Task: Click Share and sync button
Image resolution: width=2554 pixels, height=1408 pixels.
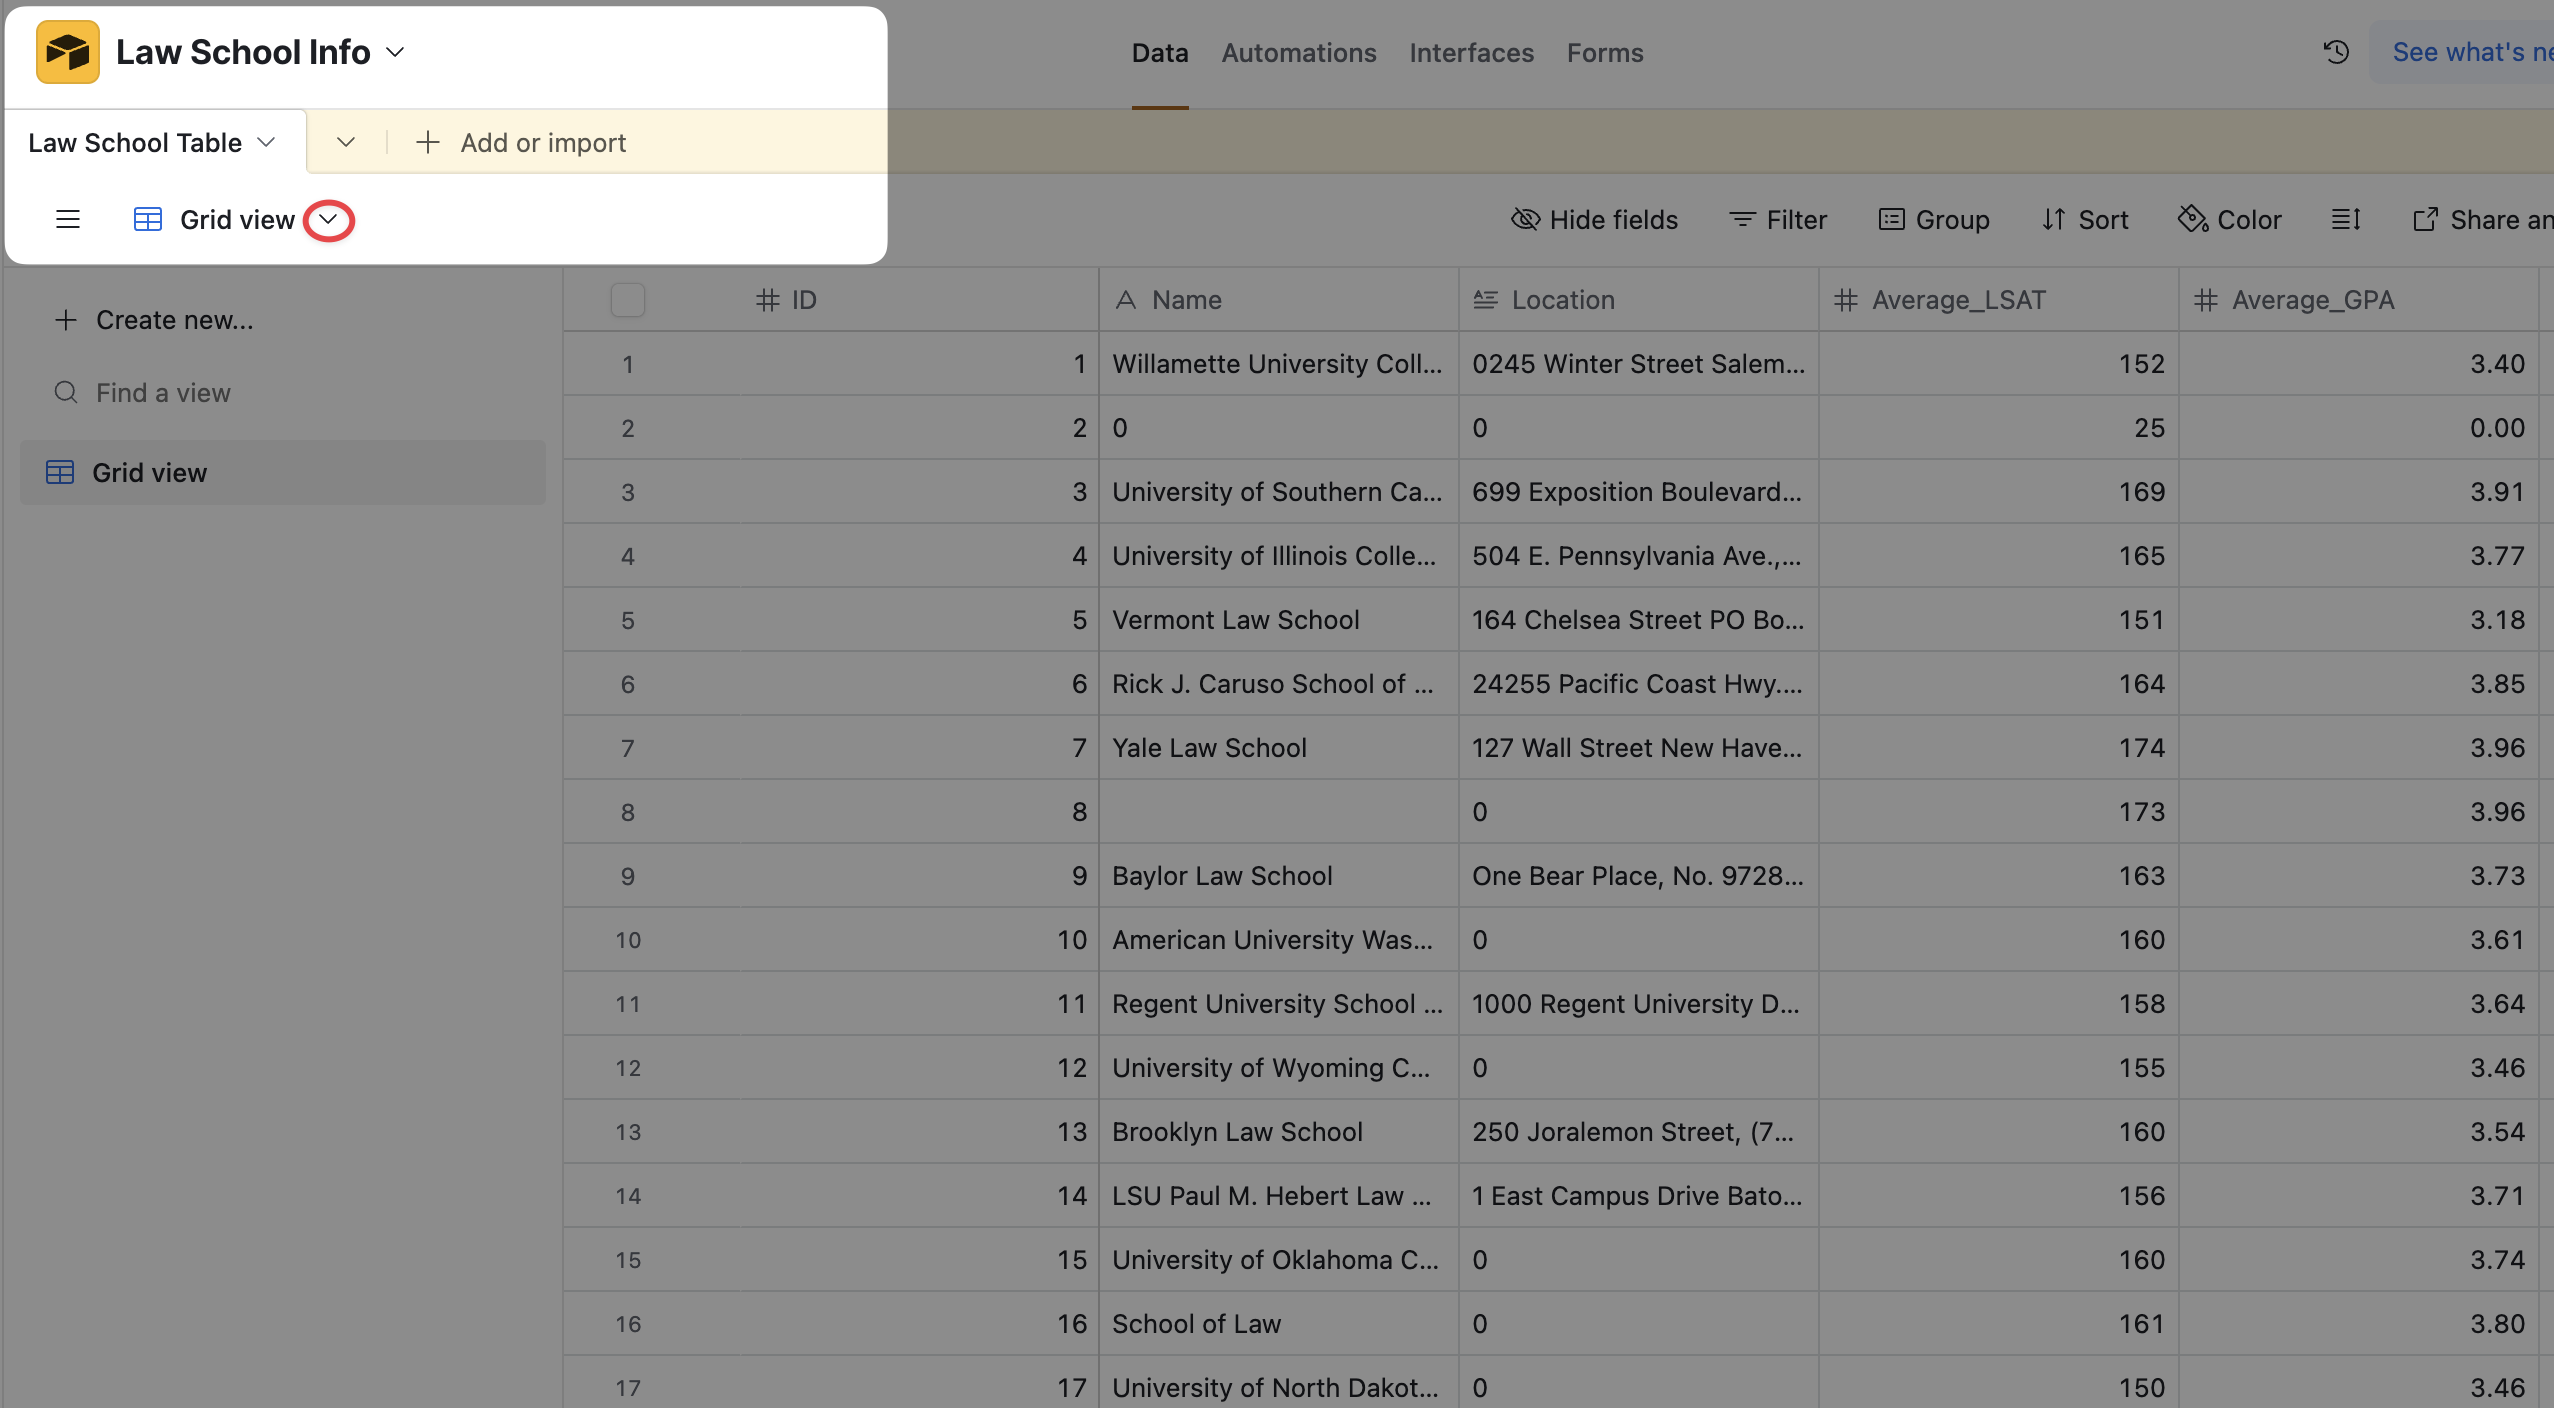Action: point(2482,219)
